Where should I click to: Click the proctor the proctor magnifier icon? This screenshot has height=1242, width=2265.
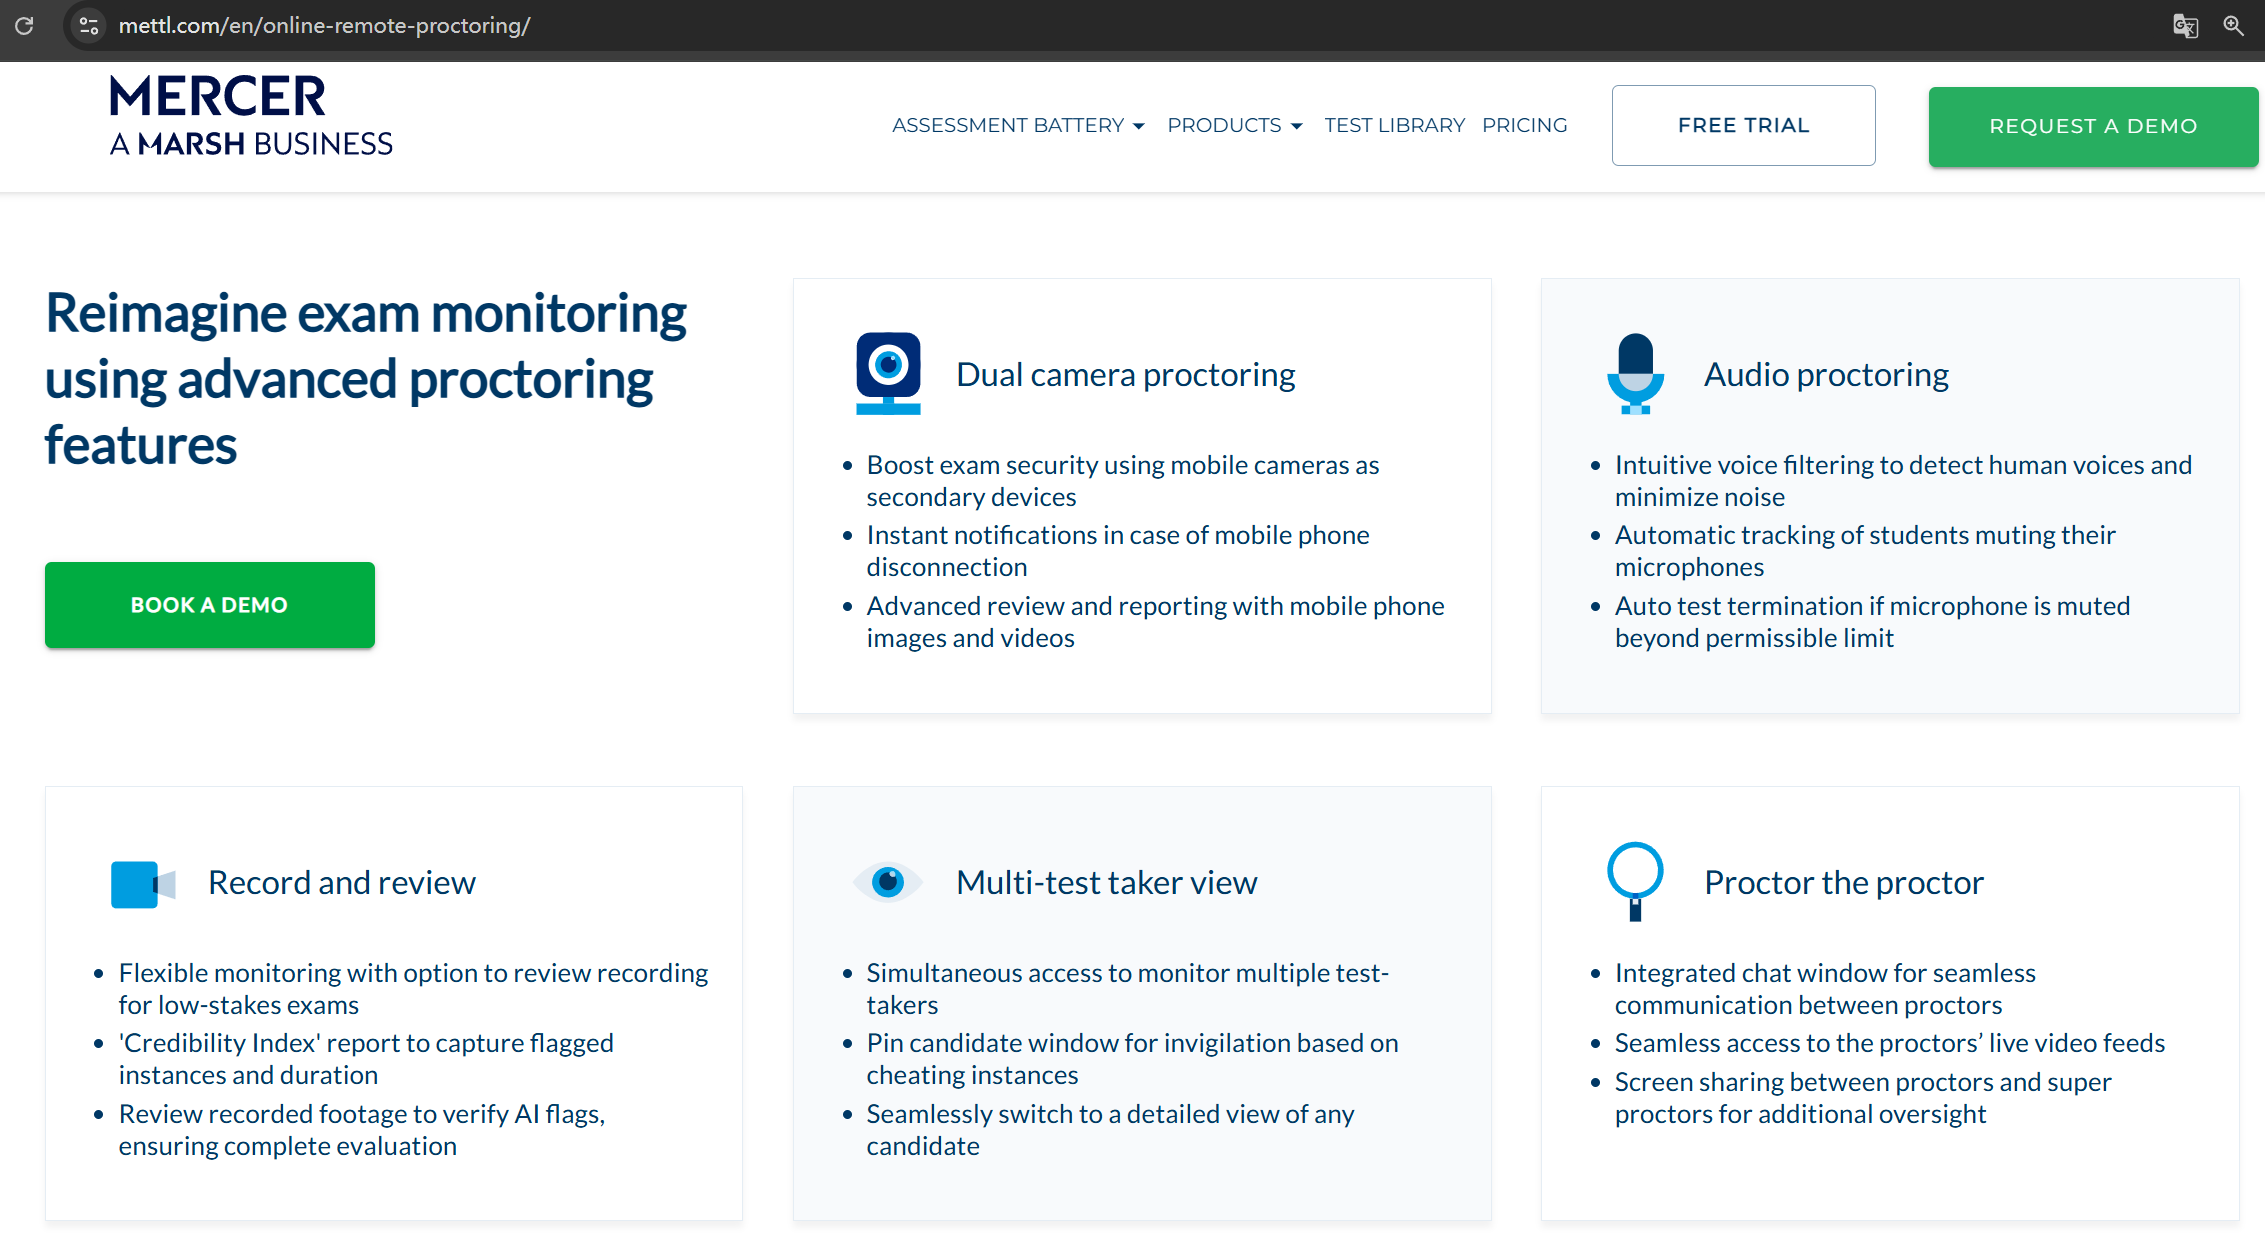tap(1635, 880)
